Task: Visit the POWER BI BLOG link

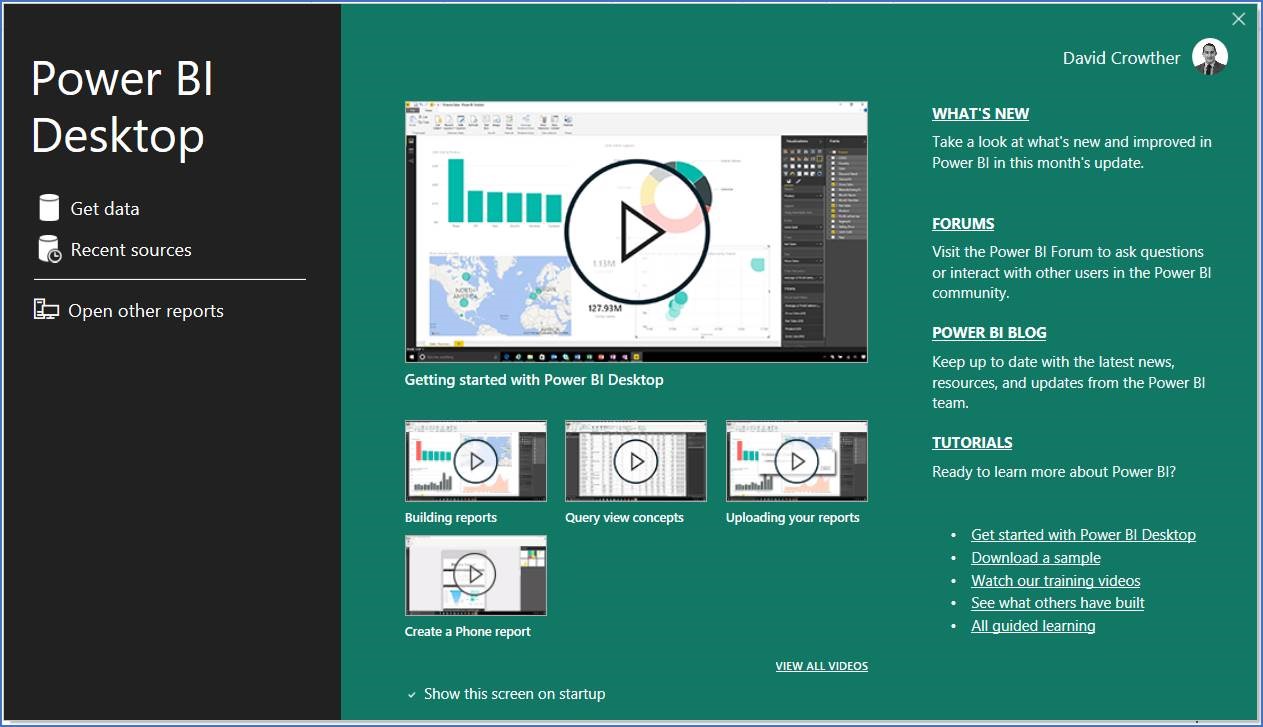Action: (989, 333)
